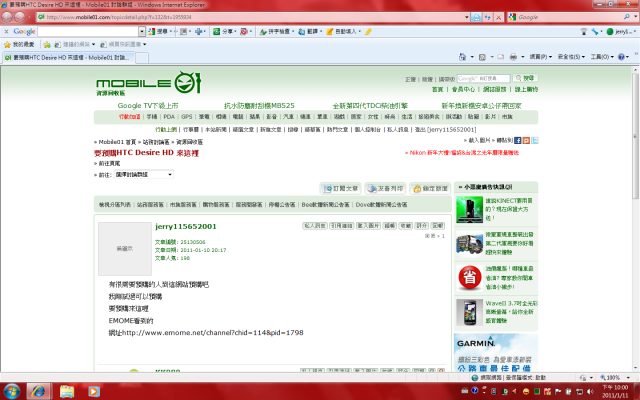Open the forum jump dropdown
Viewport: 640px width, 400px height.
pyautogui.click(x=143, y=174)
